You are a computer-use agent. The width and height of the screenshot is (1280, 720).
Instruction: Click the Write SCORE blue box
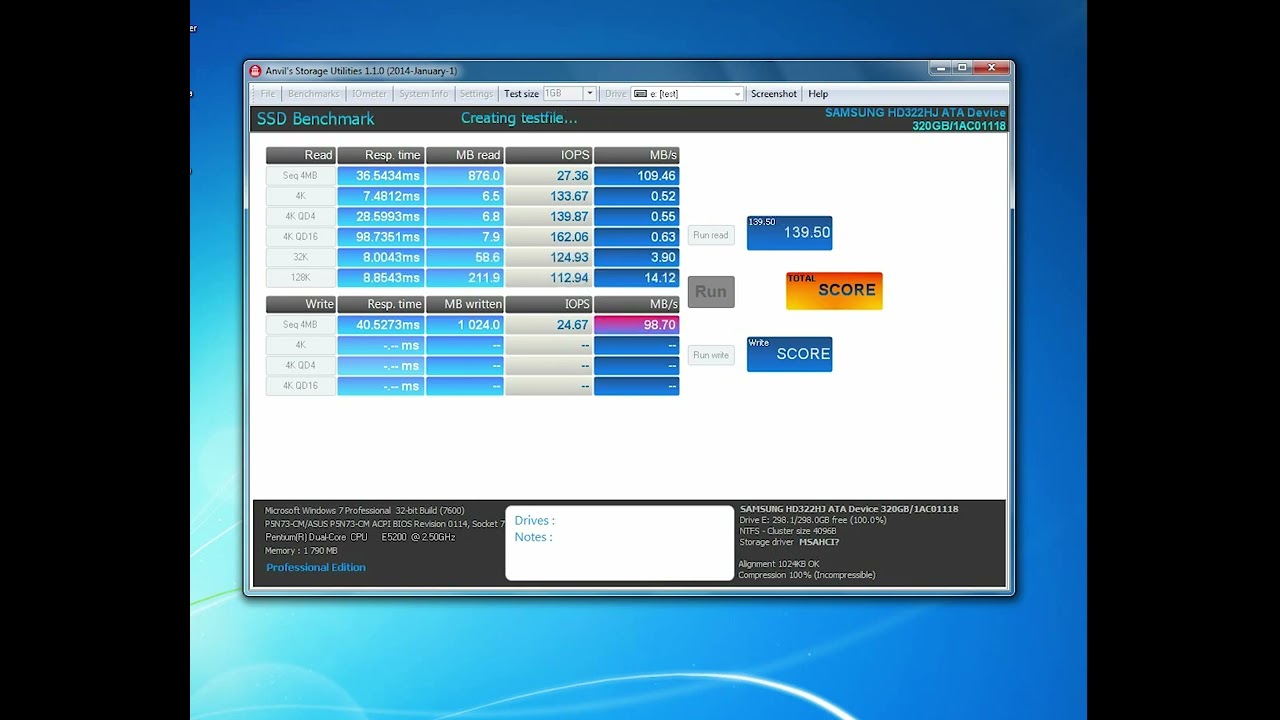[789, 354]
